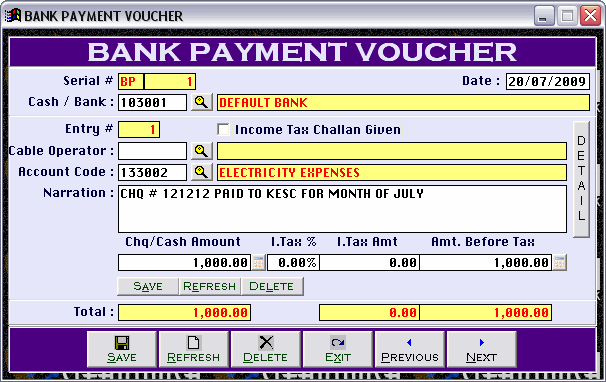Focus the Narration text box
This screenshot has height=382, width=606.
[342, 209]
